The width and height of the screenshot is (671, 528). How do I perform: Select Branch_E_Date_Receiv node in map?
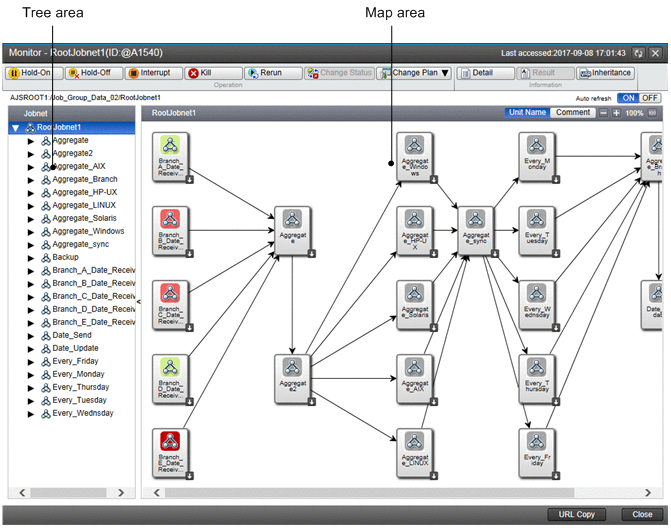coord(170,453)
